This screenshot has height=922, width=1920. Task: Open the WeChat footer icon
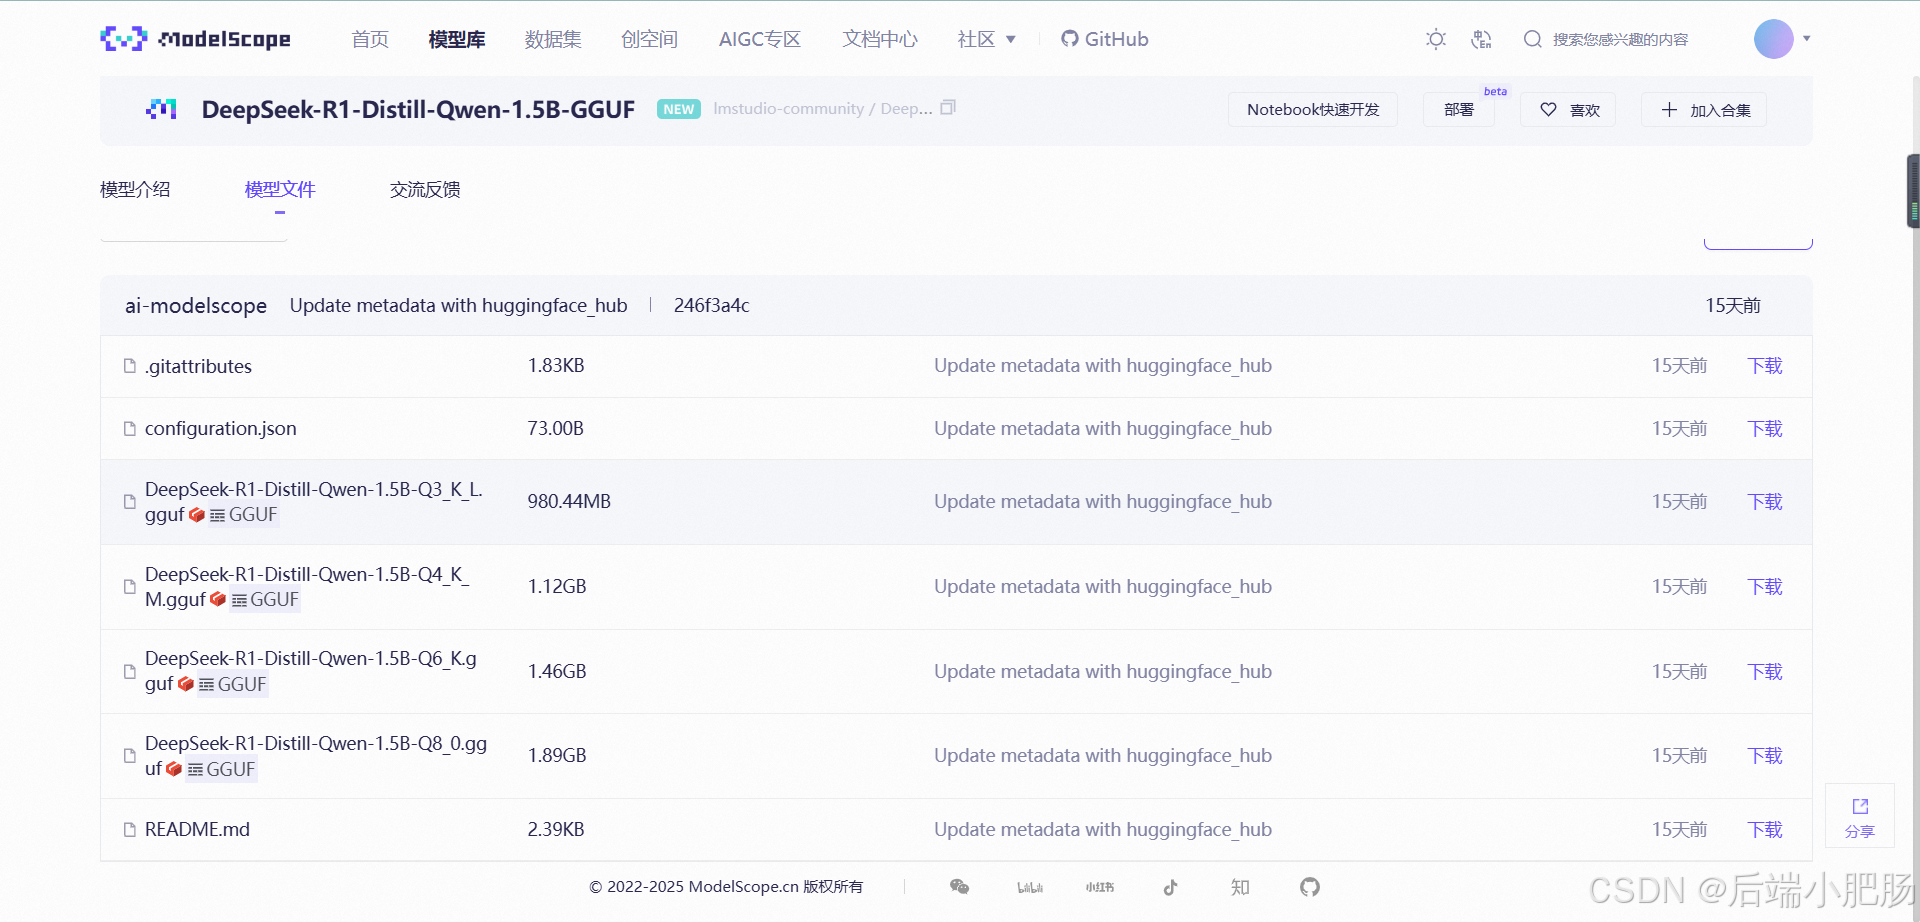(x=959, y=887)
